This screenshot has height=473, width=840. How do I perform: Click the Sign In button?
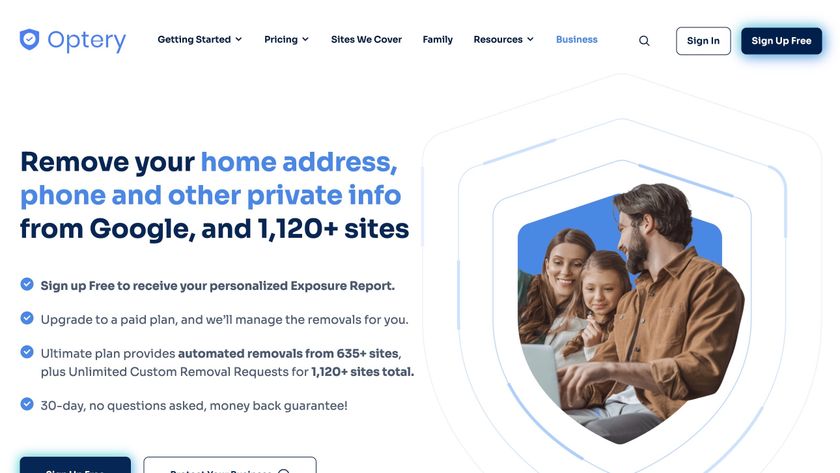click(x=703, y=41)
